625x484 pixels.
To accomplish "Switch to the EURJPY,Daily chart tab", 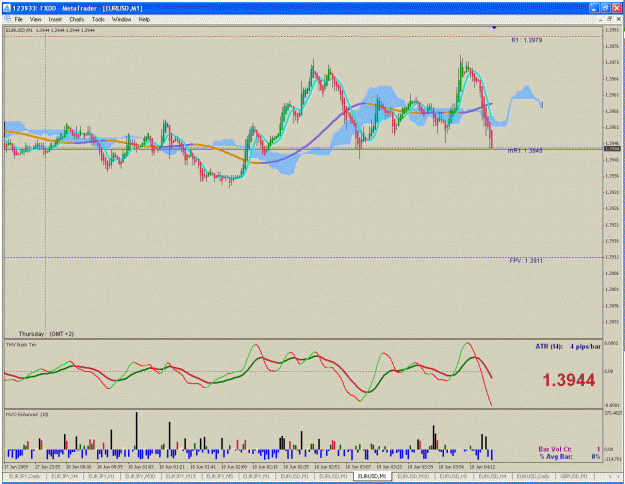I will [x=24, y=476].
